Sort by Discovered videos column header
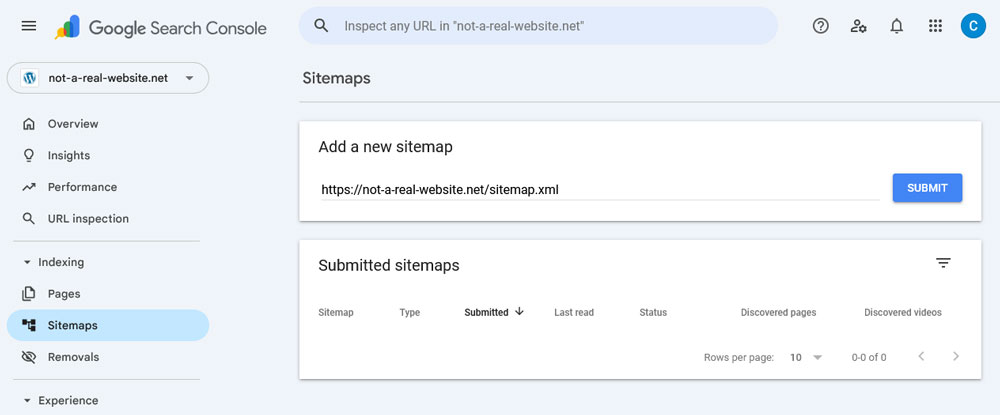1000x415 pixels. [902, 312]
